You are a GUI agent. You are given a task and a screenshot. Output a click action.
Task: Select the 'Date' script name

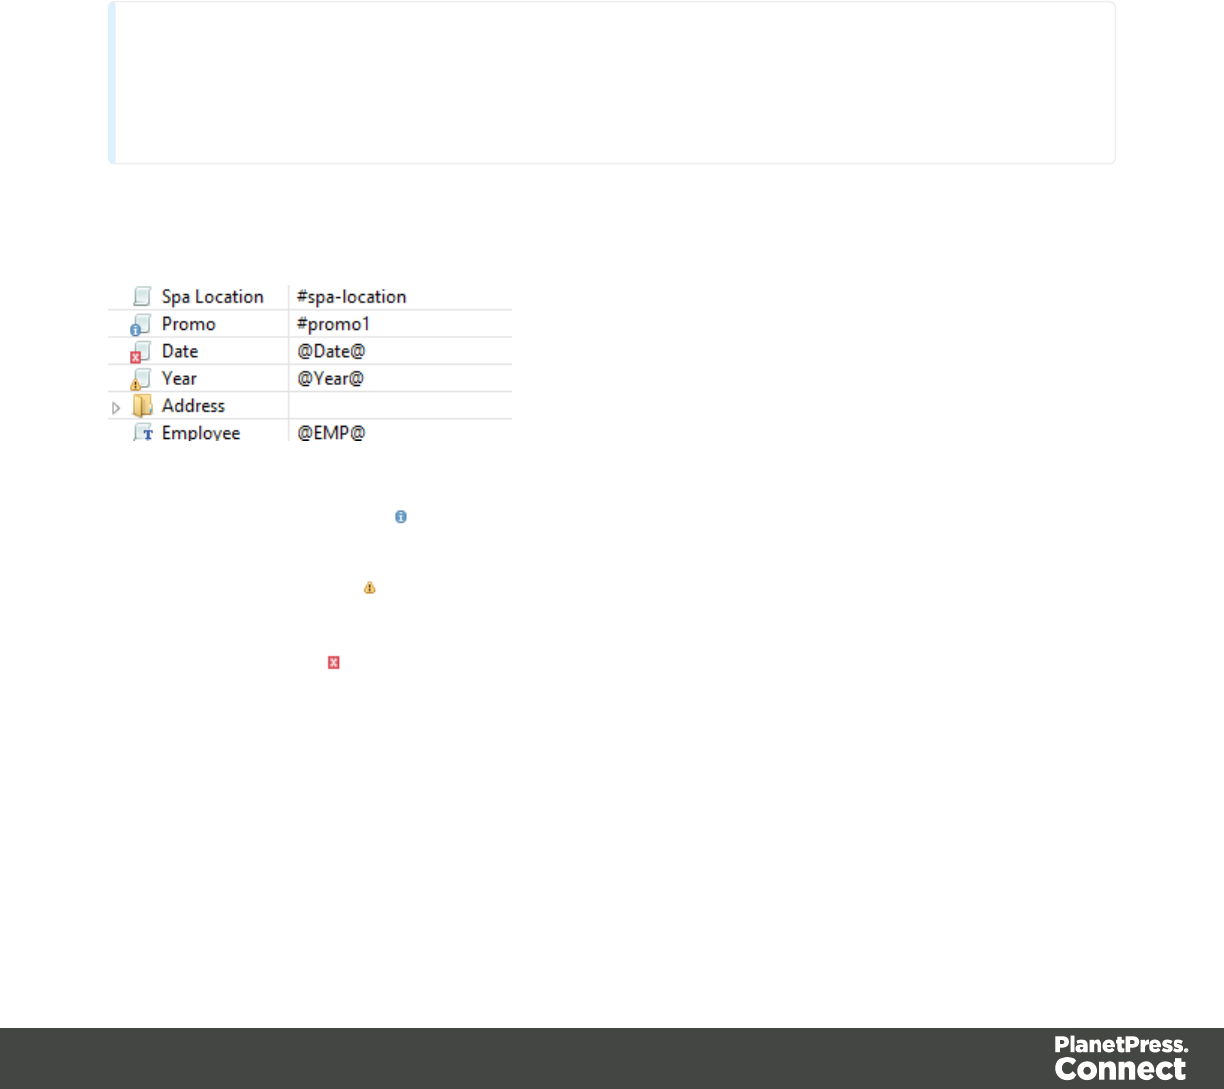tap(180, 351)
